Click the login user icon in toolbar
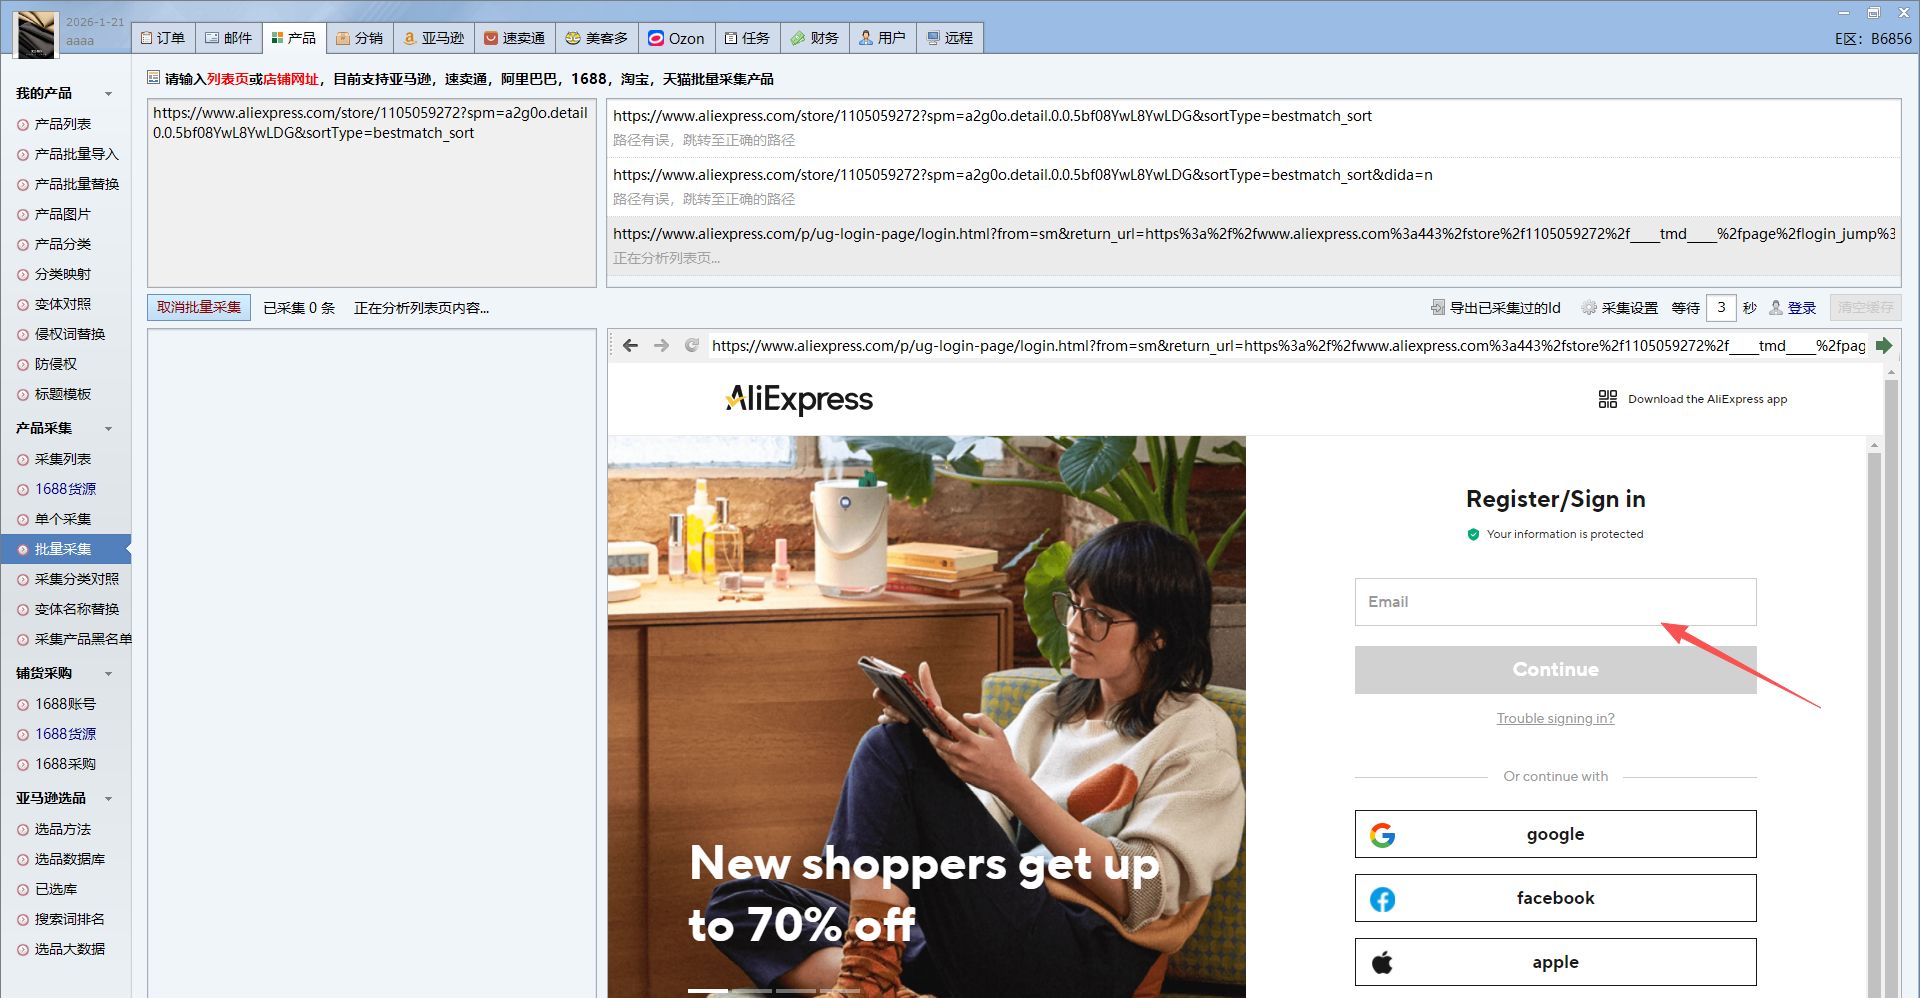1920x998 pixels. point(1776,308)
